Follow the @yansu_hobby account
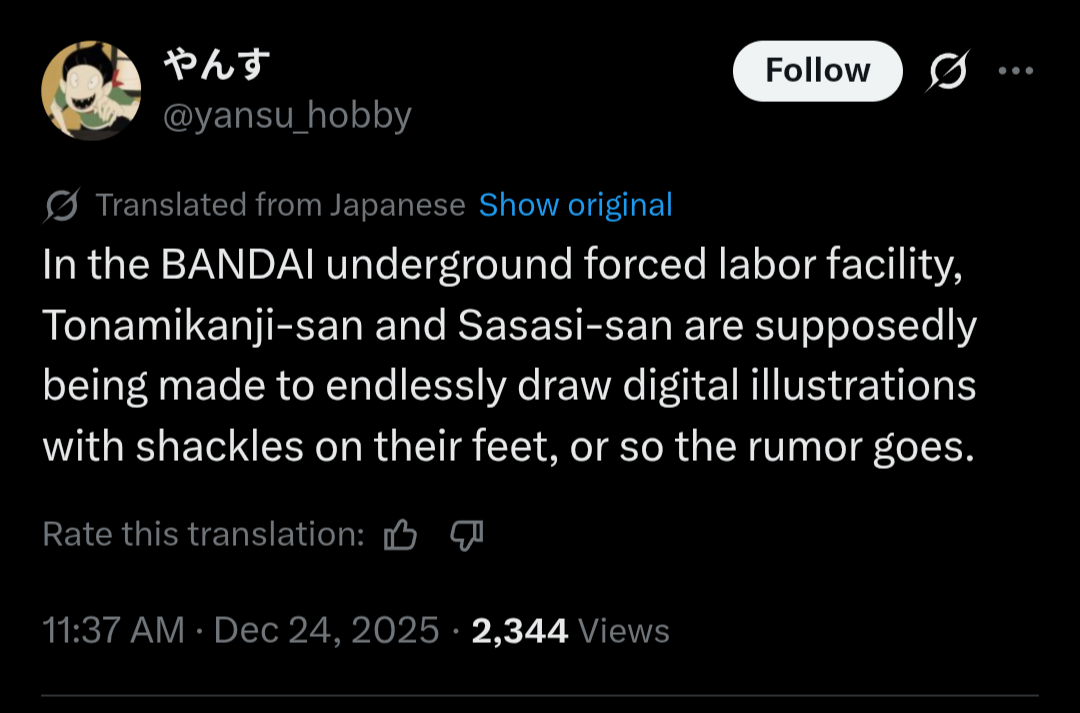The width and height of the screenshot is (1080, 713). pos(817,71)
